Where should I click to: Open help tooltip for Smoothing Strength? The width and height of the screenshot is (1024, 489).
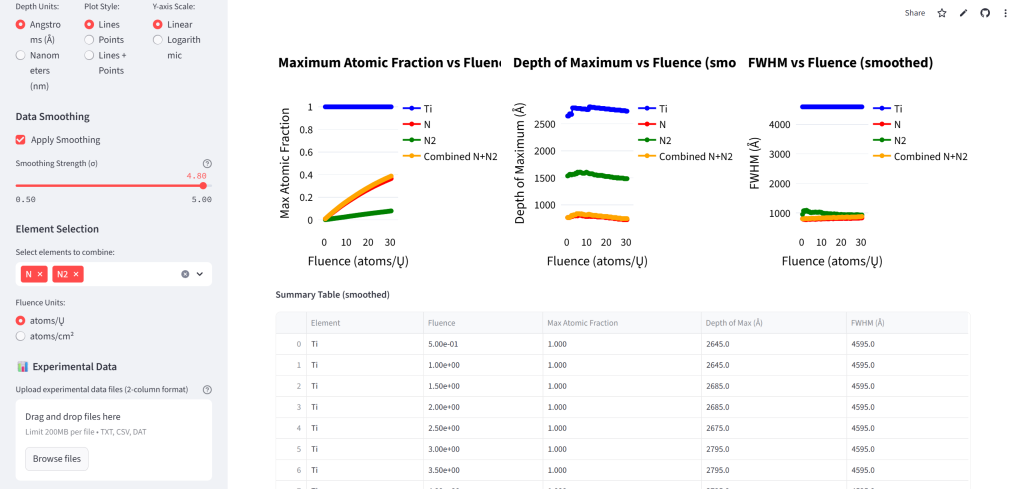tap(207, 163)
